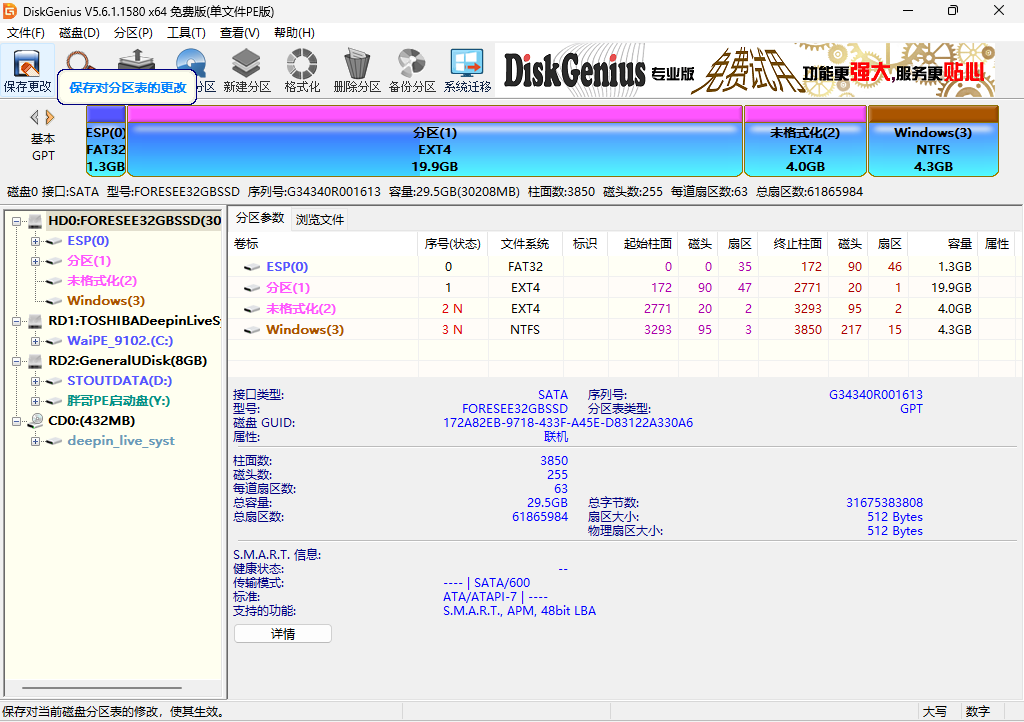Image resolution: width=1024 pixels, height=722 pixels.
Task: Click the CD0 optical drive icon
Action: pyautogui.click(x=36, y=421)
